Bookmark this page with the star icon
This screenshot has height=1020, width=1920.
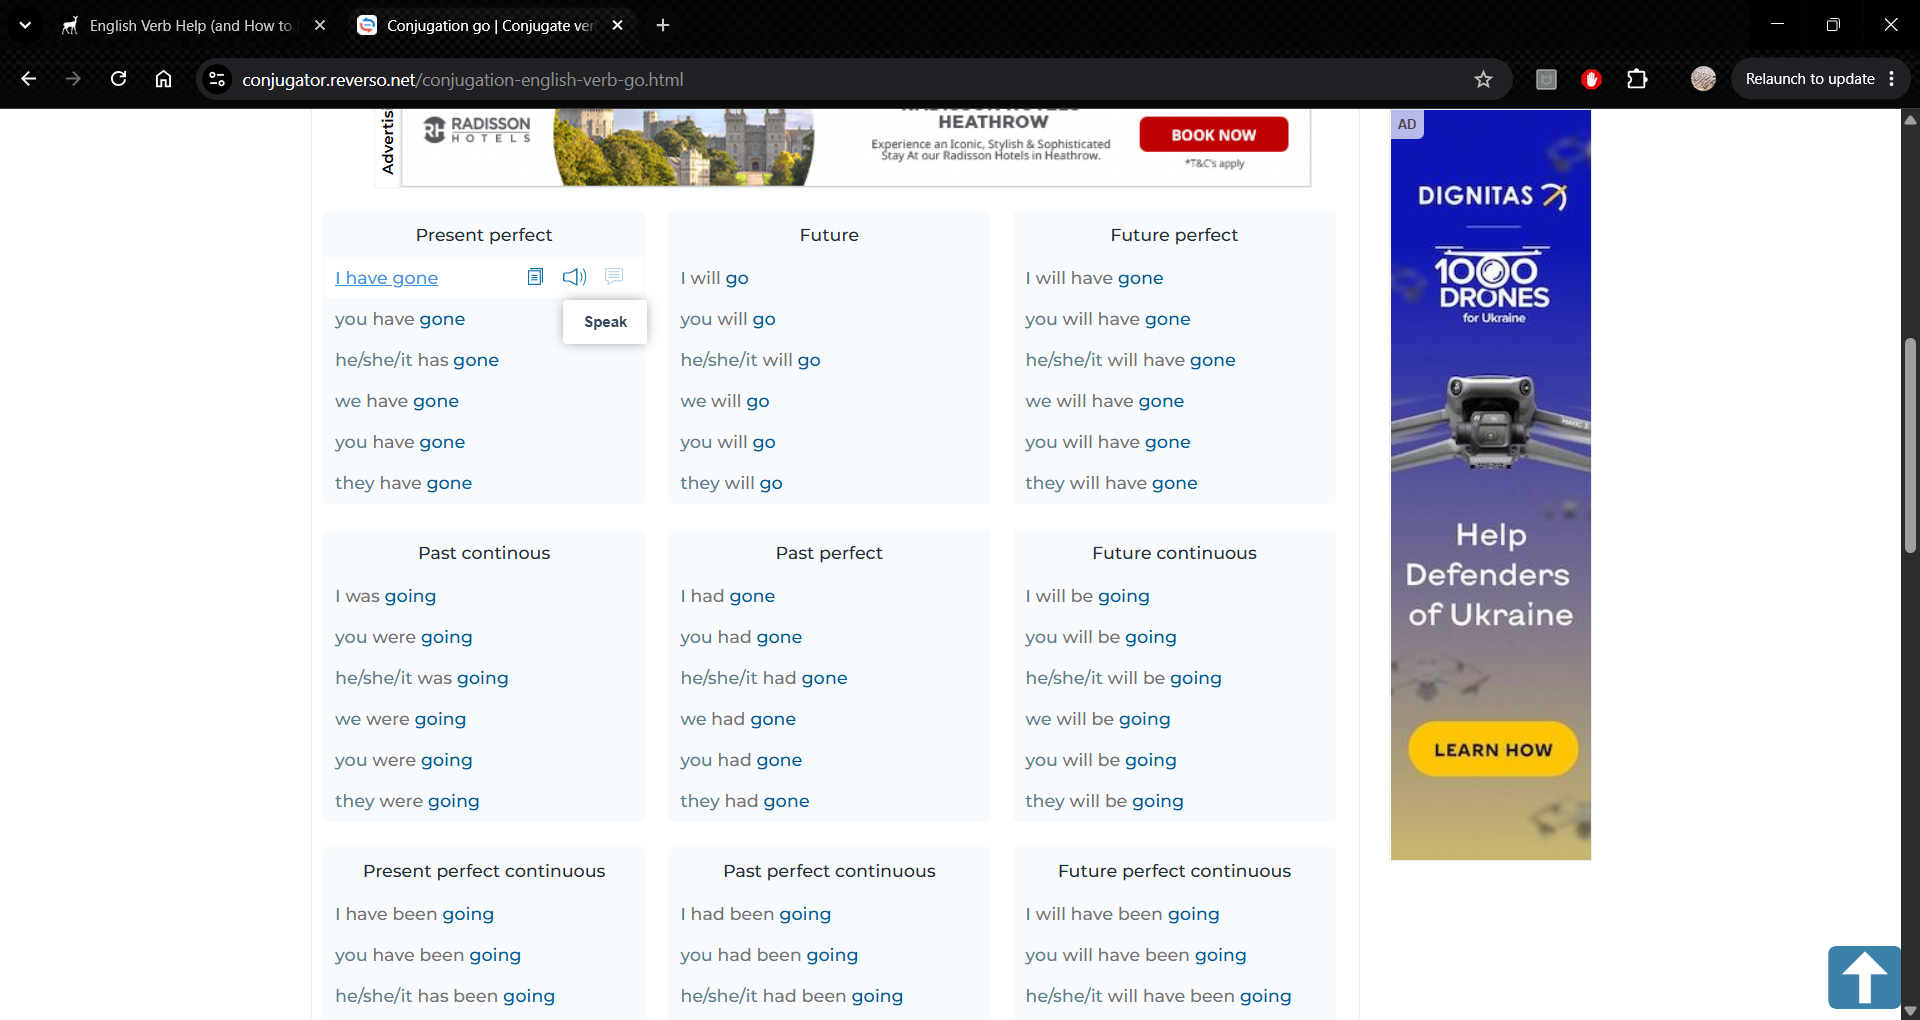click(x=1483, y=79)
